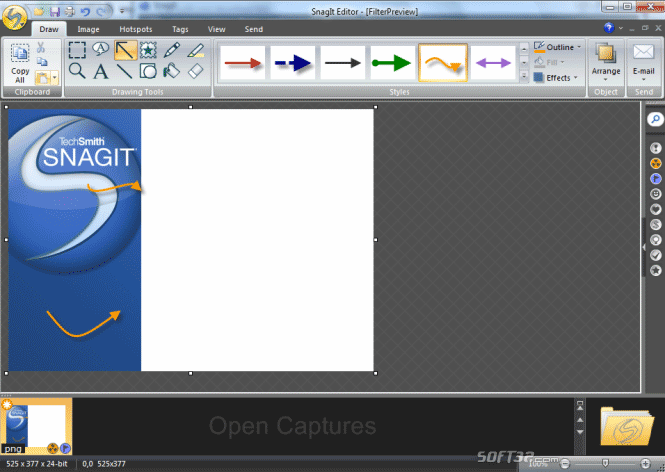Click the Open folder quick access icon
The width and height of the screenshot is (665, 472).
[x=39, y=11]
